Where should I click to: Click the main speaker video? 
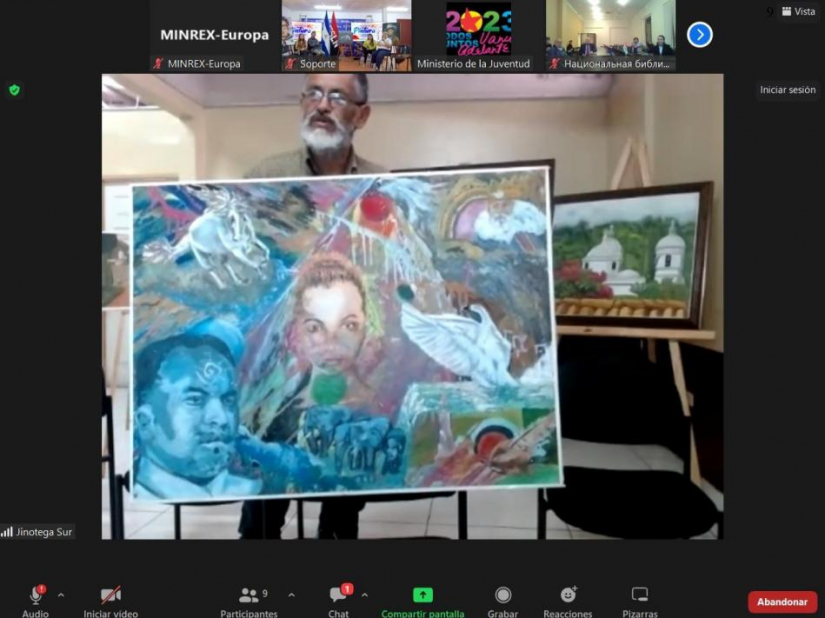pyautogui.click(x=412, y=306)
